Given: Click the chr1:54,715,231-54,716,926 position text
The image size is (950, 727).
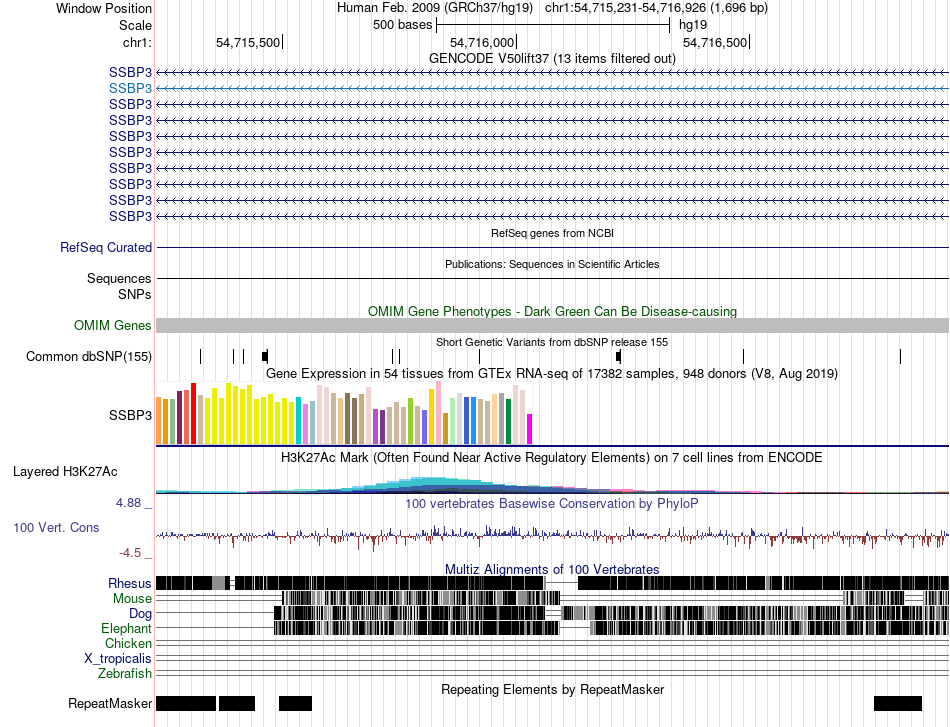Looking at the screenshot, I should point(656,8).
